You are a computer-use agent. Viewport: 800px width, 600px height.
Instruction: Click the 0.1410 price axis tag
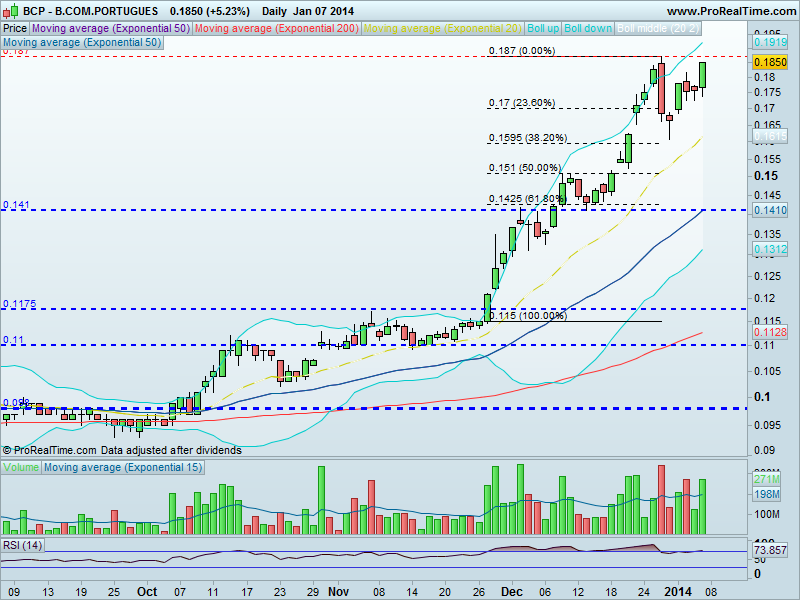[x=770, y=210]
